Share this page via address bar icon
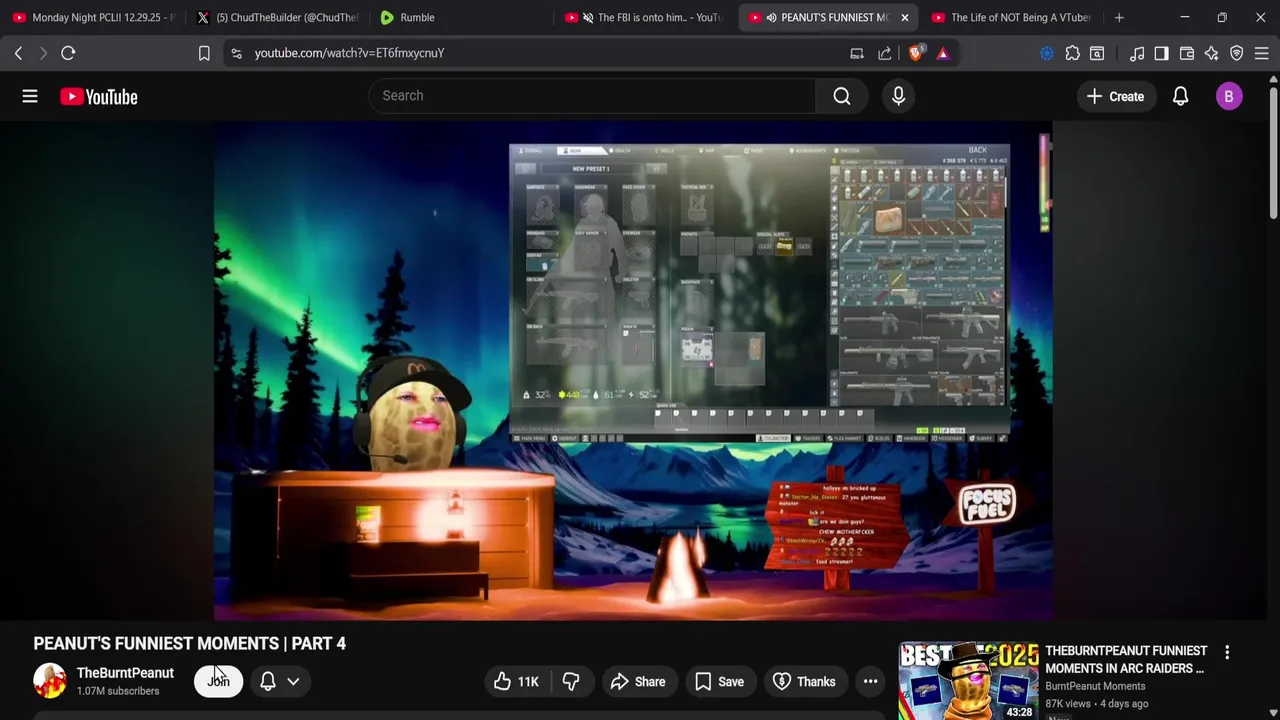The image size is (1280, 720). [885, 53]
